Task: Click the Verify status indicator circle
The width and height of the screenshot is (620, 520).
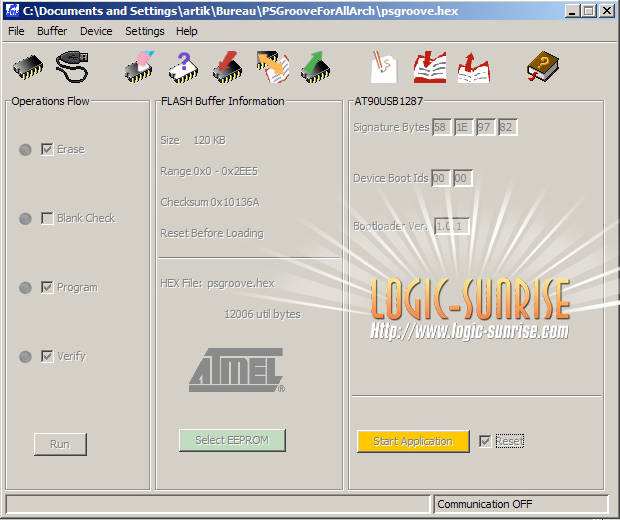Action: tap(25, 357)
